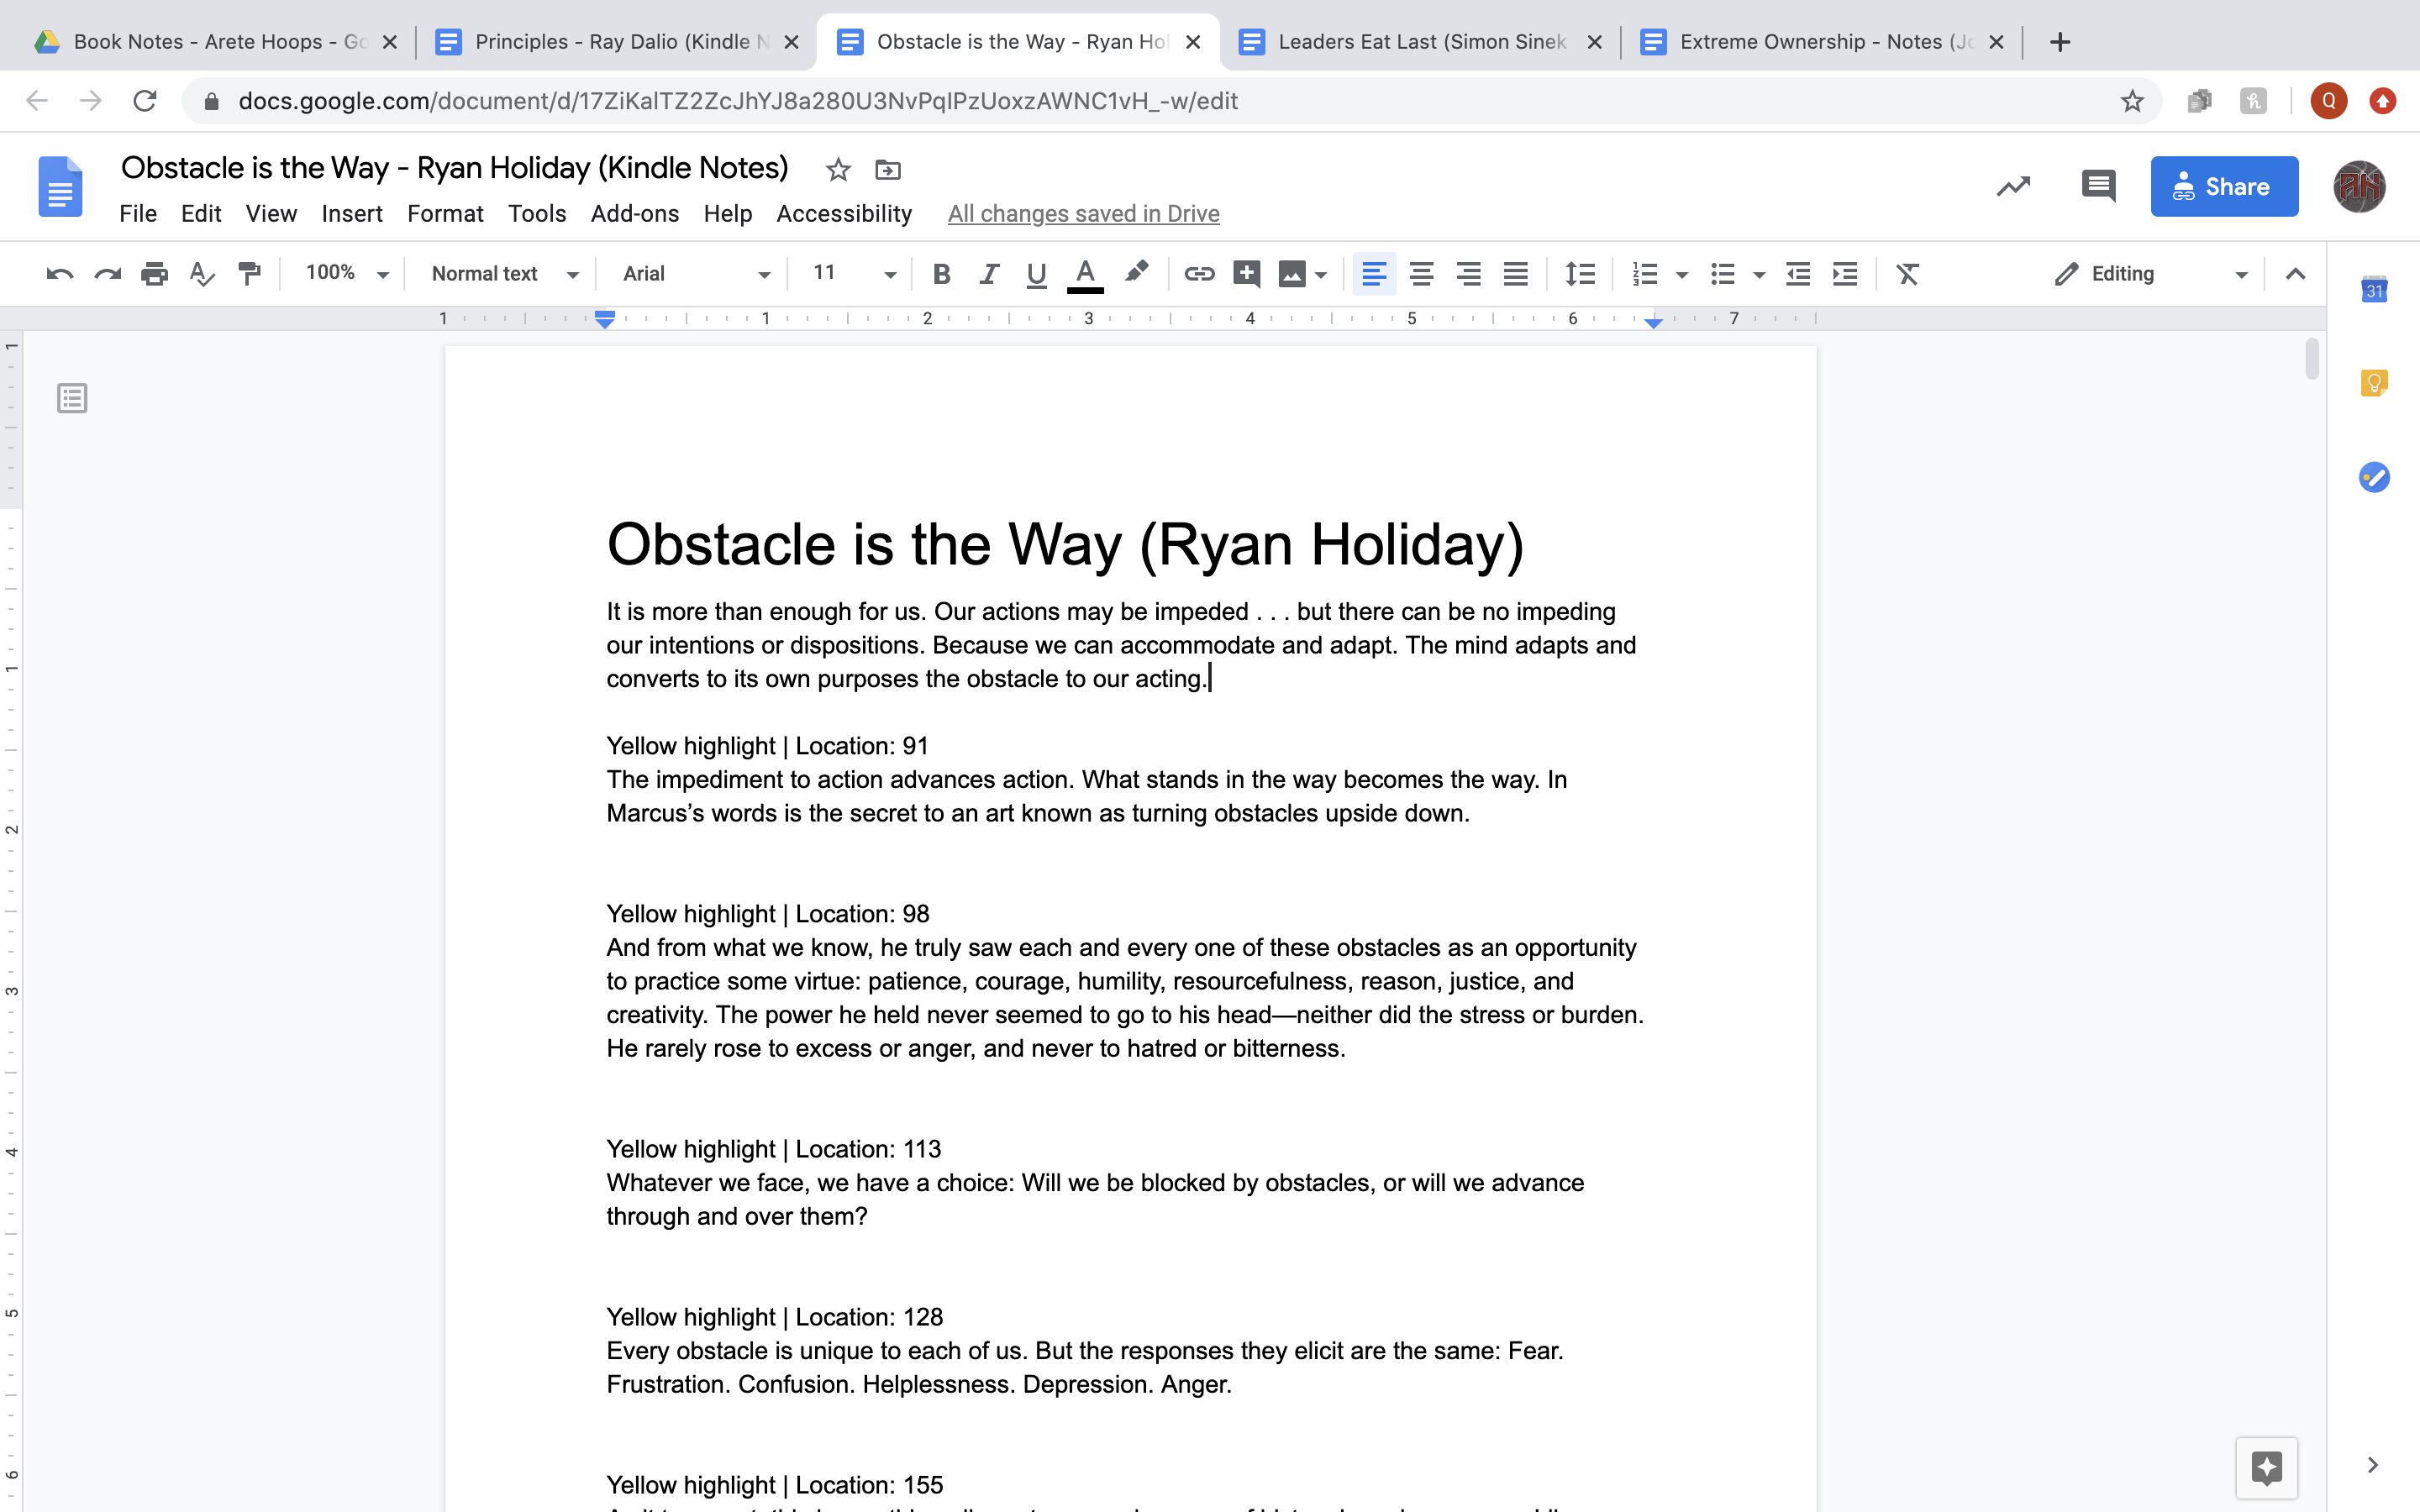Open the text color picker
The width and height of the screenshot is (2420, 1512).
[x=1085, y=274]
